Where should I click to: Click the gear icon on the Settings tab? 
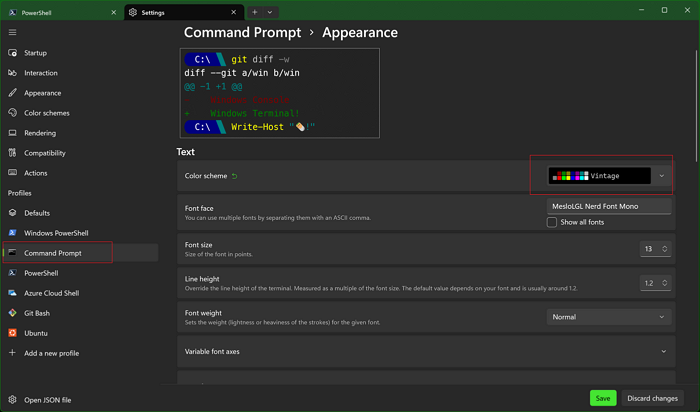(133, 12)
